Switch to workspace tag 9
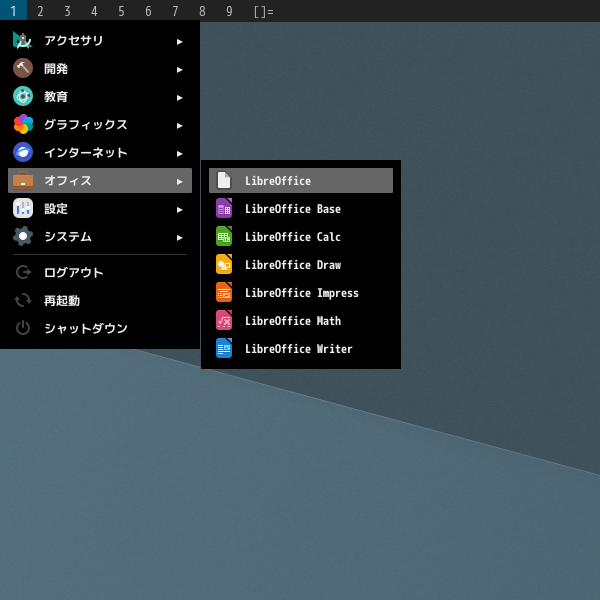The width and height of the screenshot is (600, 600). [229, 11]
